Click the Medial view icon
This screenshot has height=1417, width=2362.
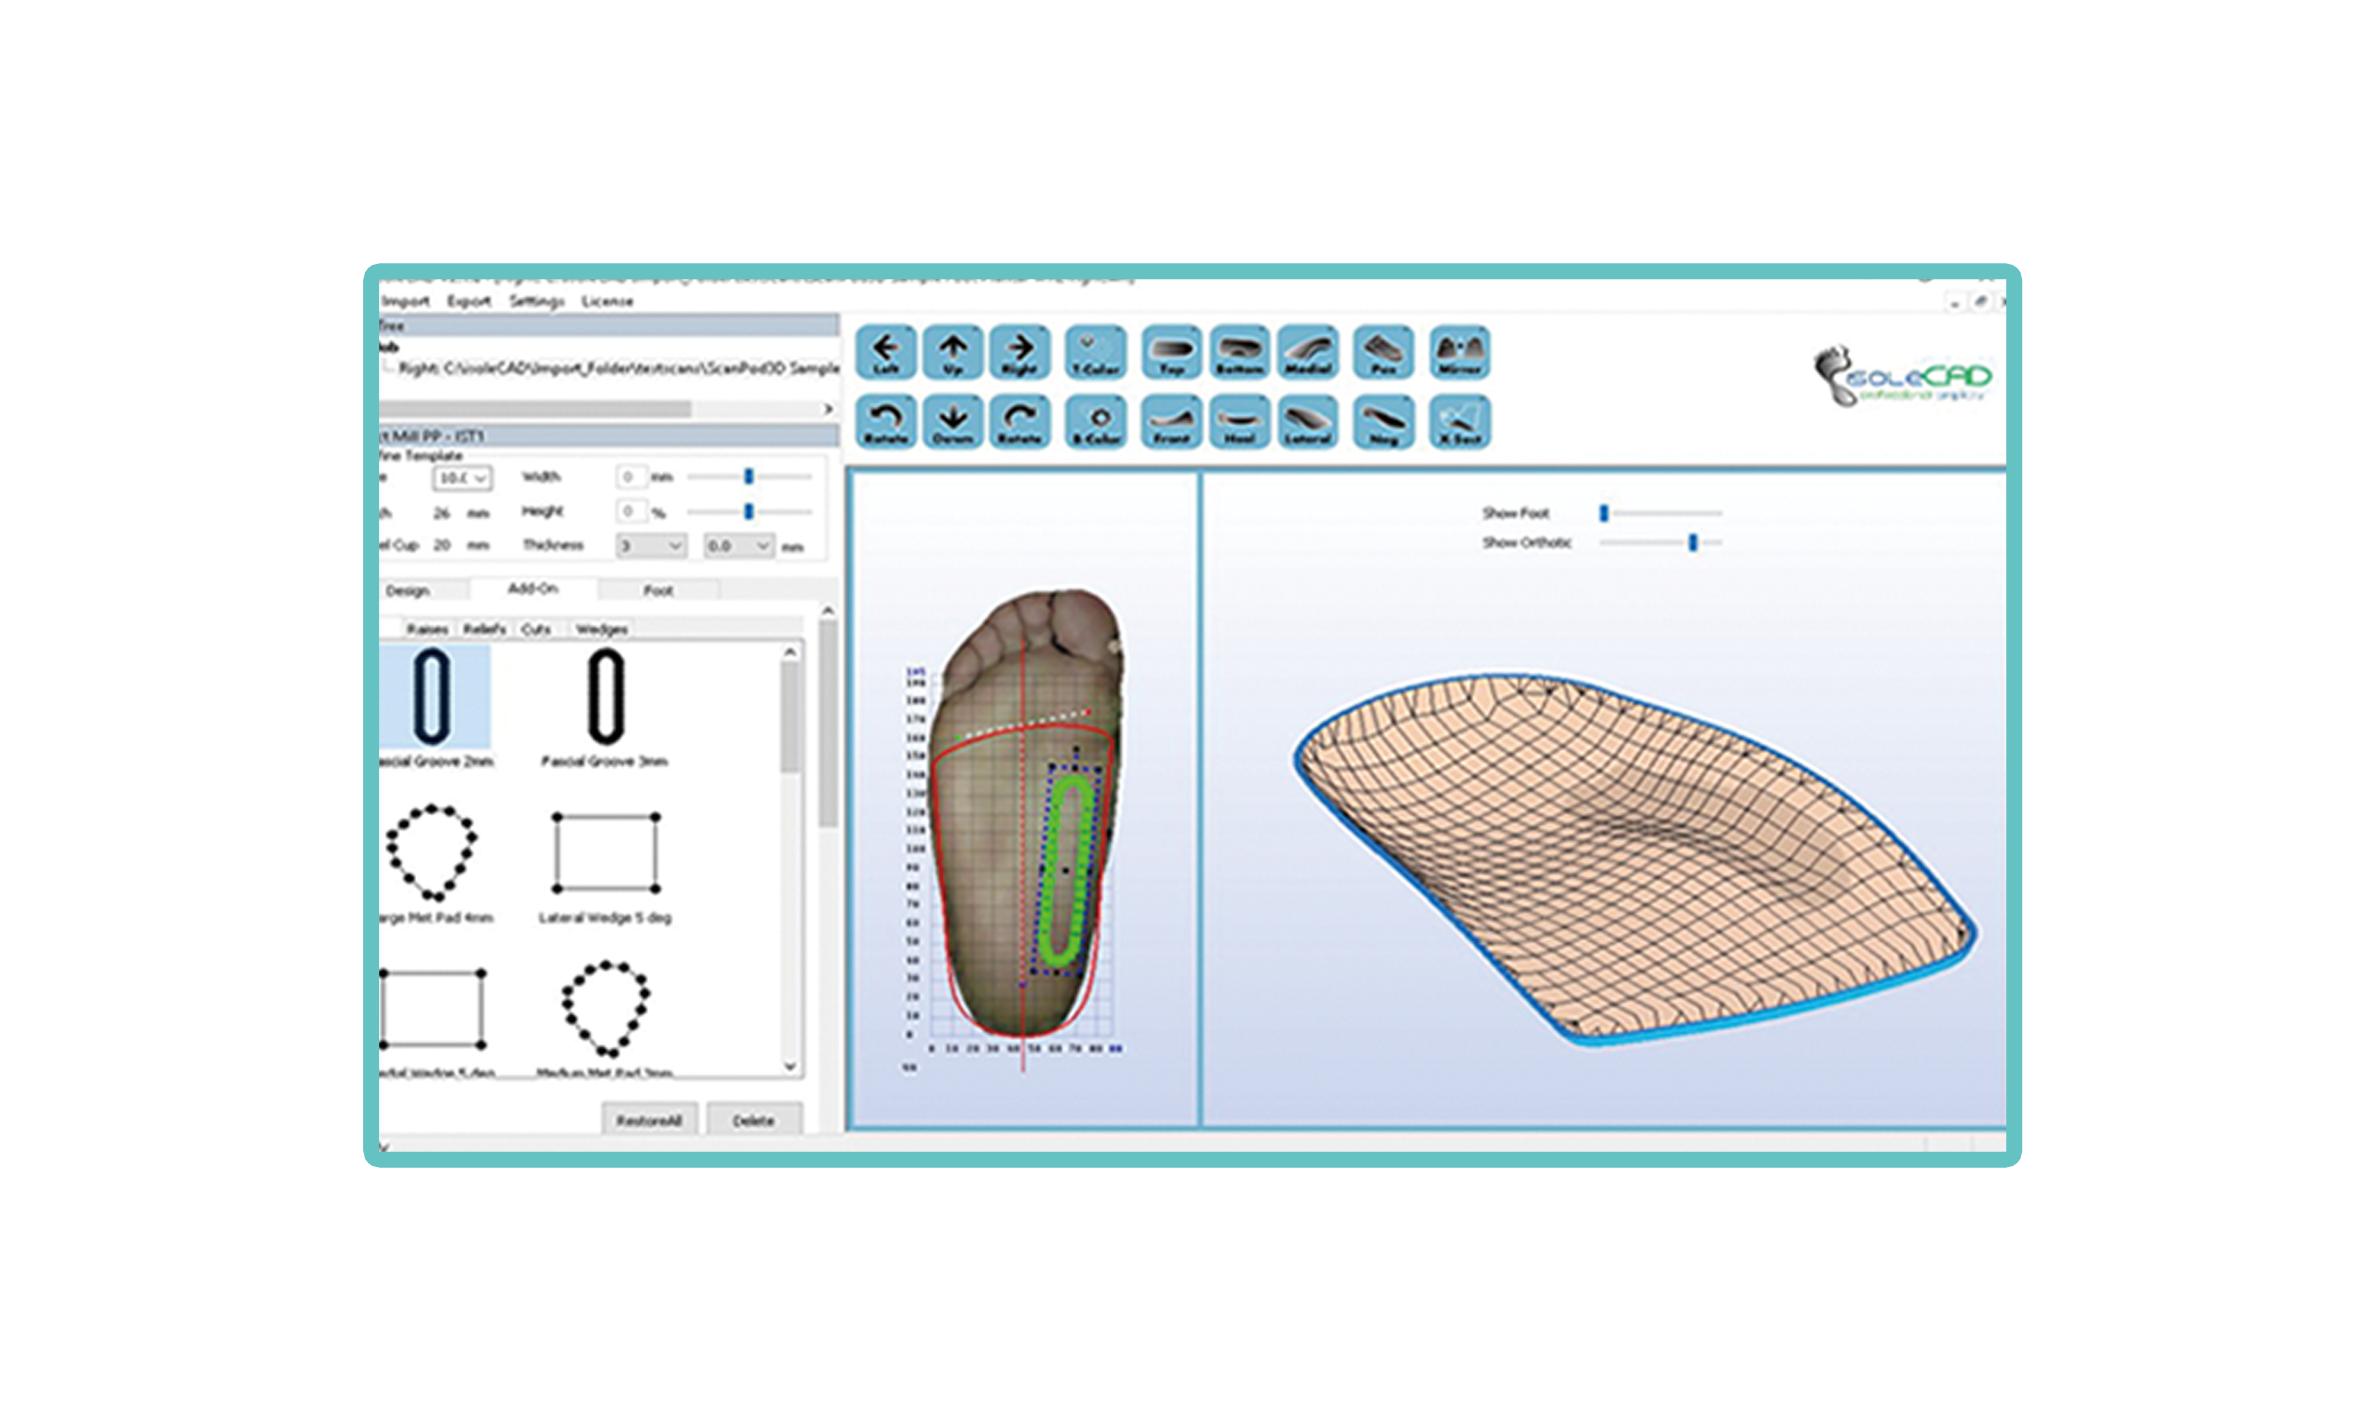point(1307,353)
